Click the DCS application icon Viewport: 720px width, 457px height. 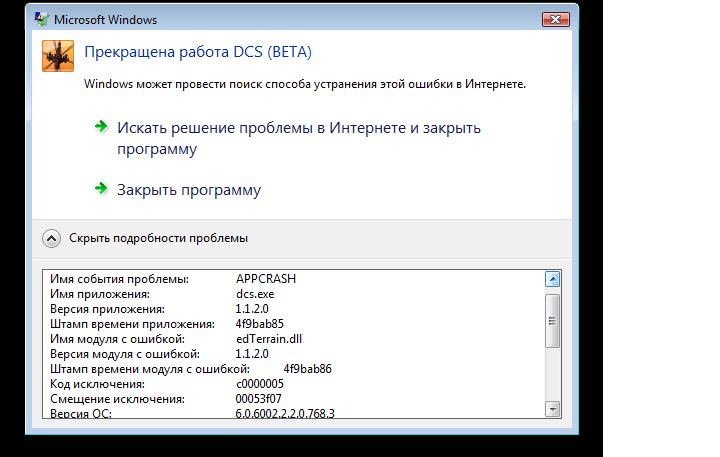[x=58, y=56]
